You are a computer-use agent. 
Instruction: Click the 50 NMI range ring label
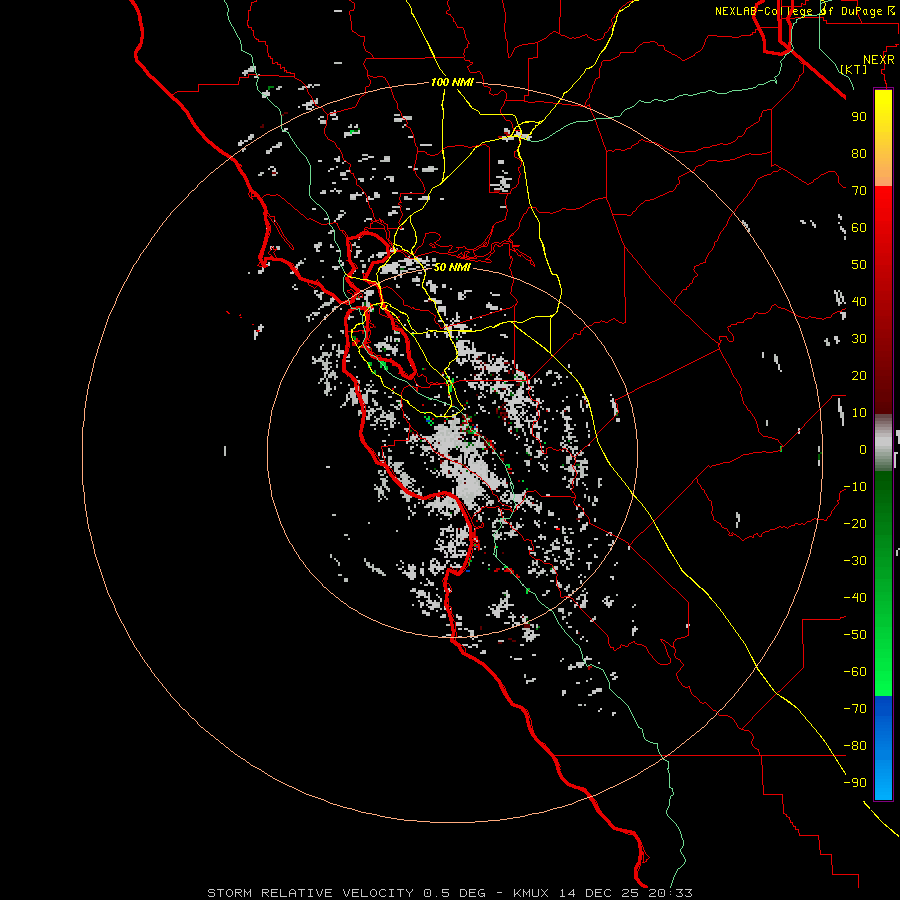tap(452, 267)
